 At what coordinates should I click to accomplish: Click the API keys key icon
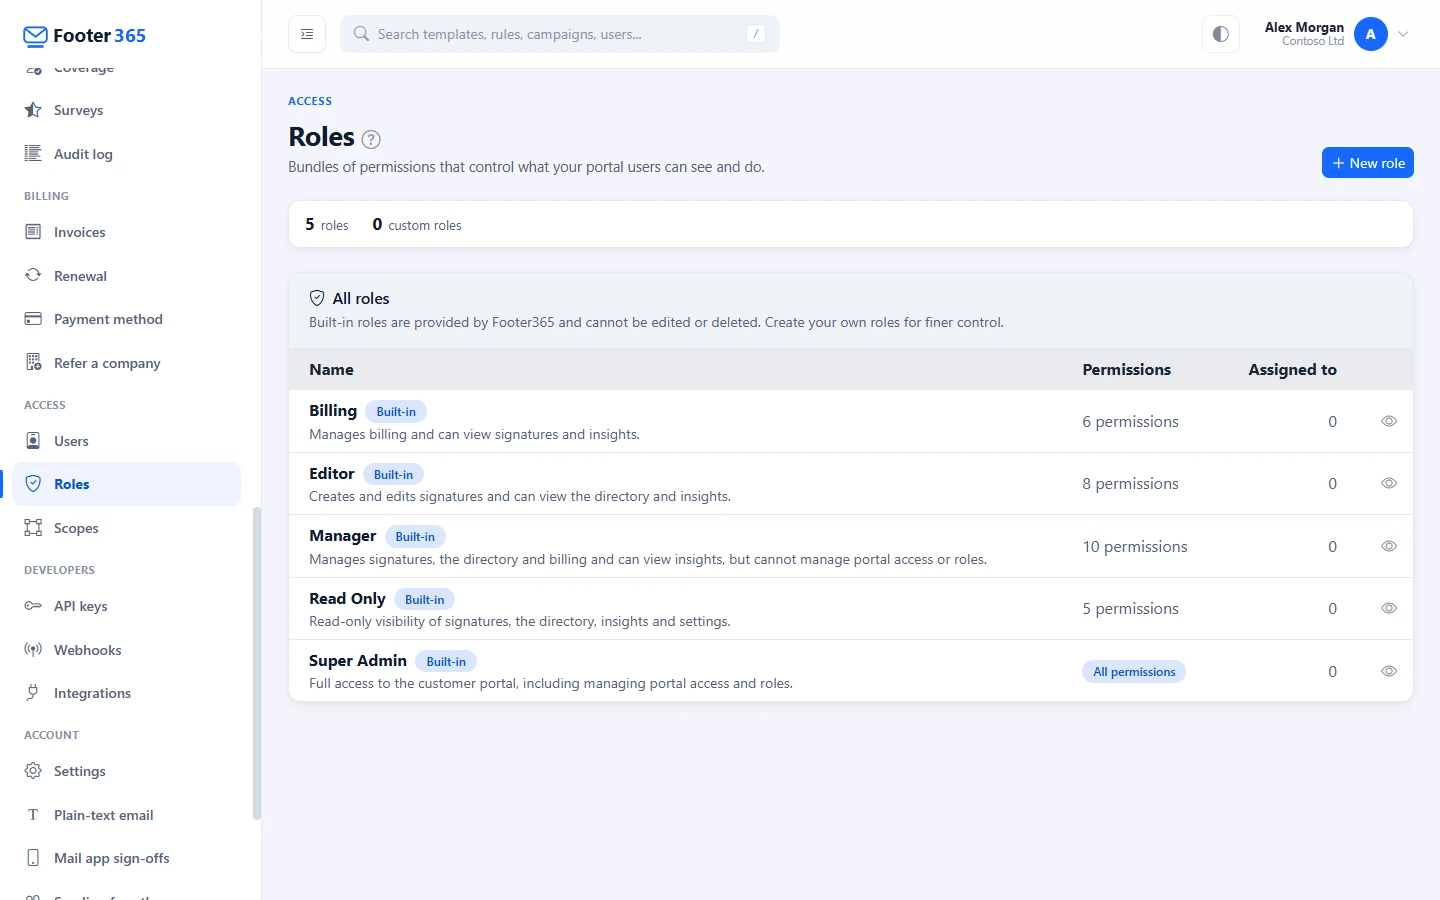click(x=33, y=606)
